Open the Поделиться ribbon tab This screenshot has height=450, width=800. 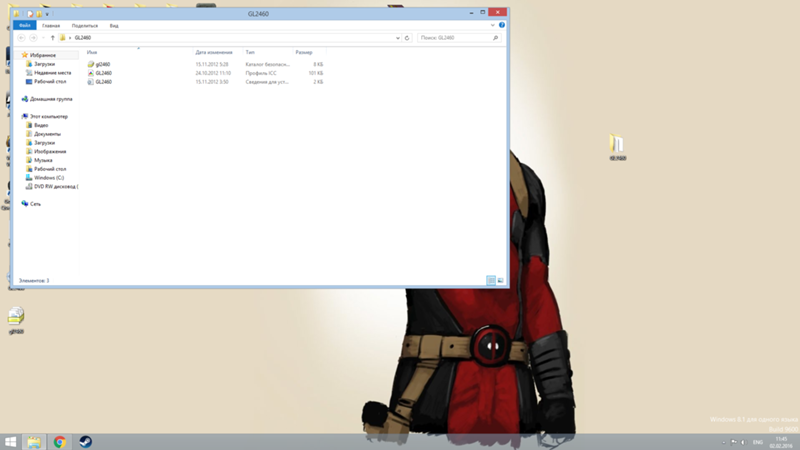85,26
